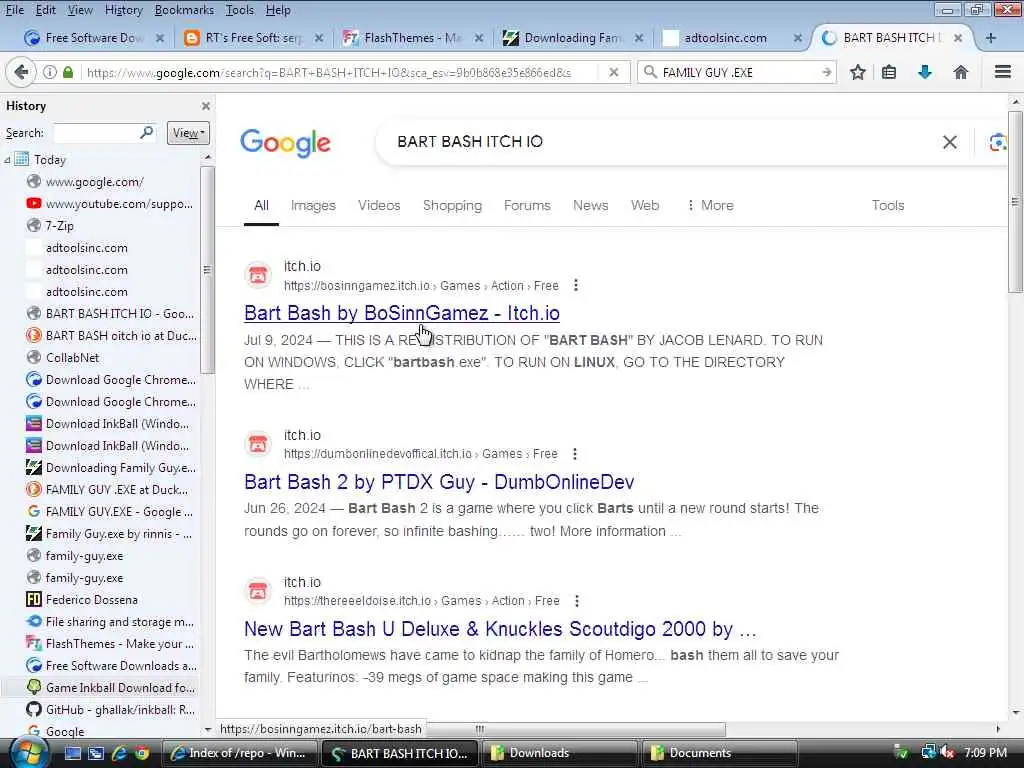Open the new tab plus button
This screenshot has width=1024, height=768.
[x=991, y=38]
